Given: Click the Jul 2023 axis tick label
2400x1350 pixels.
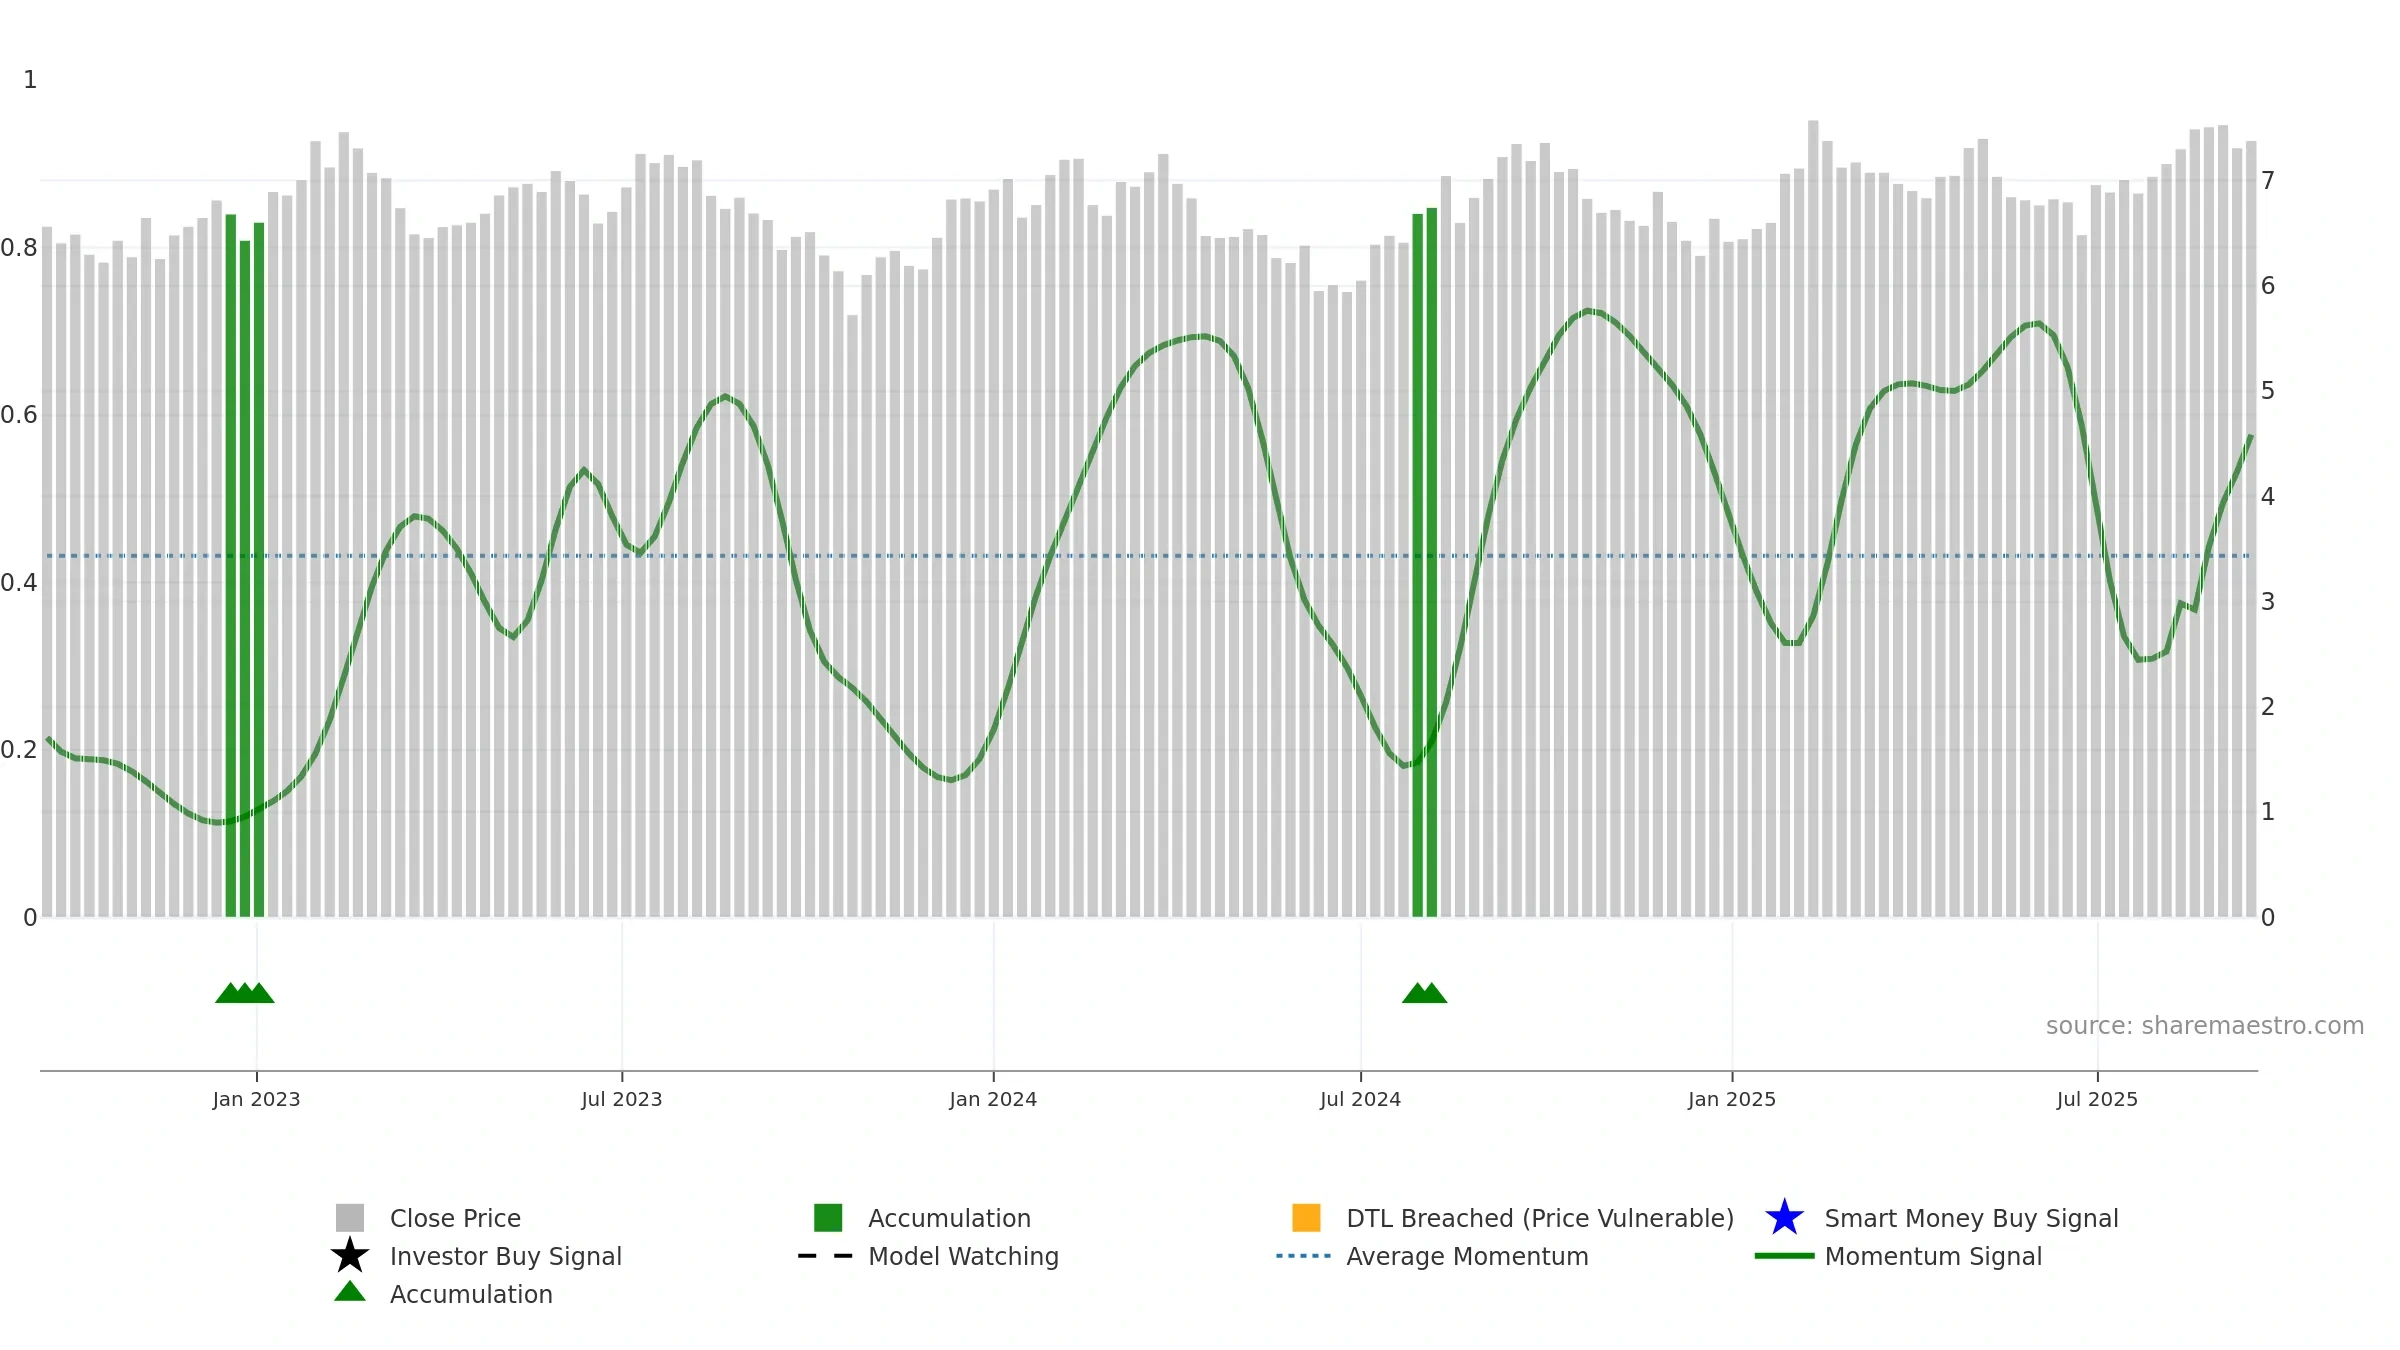Looking at the screenshot, I should coord(622,1100).
